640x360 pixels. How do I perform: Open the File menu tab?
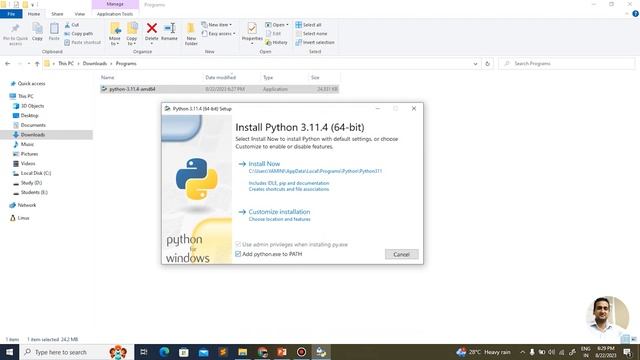point(11,14)
